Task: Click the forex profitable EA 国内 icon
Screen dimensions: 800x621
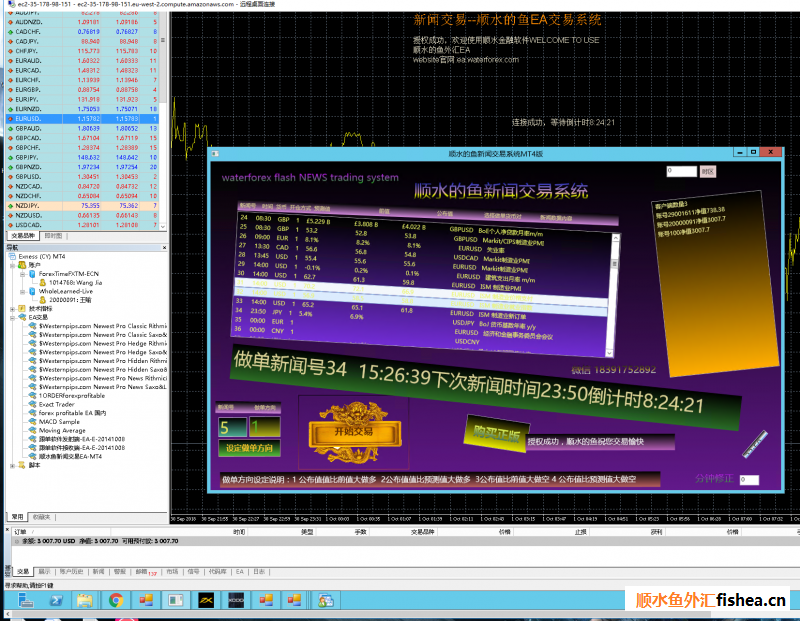Action: 33,413
